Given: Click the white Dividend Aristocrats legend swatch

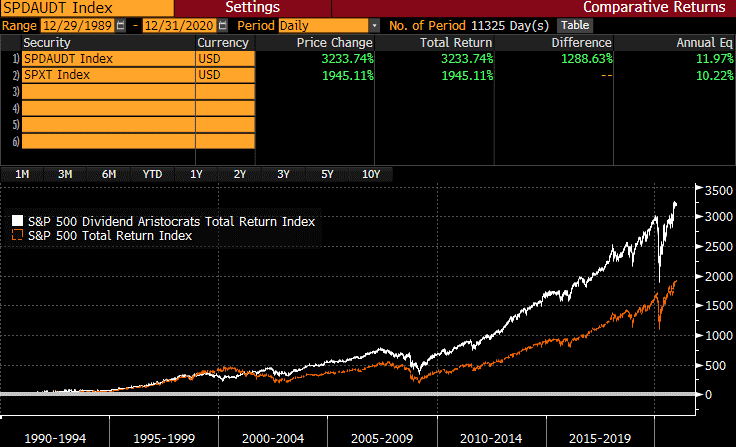Looking at the screenshot, I should click(17, 221).
